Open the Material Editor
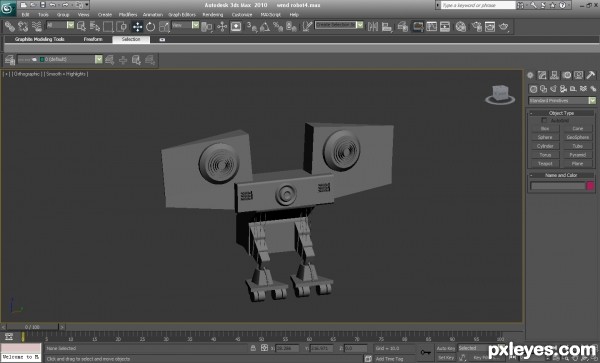600x363 pixels. 461,26
